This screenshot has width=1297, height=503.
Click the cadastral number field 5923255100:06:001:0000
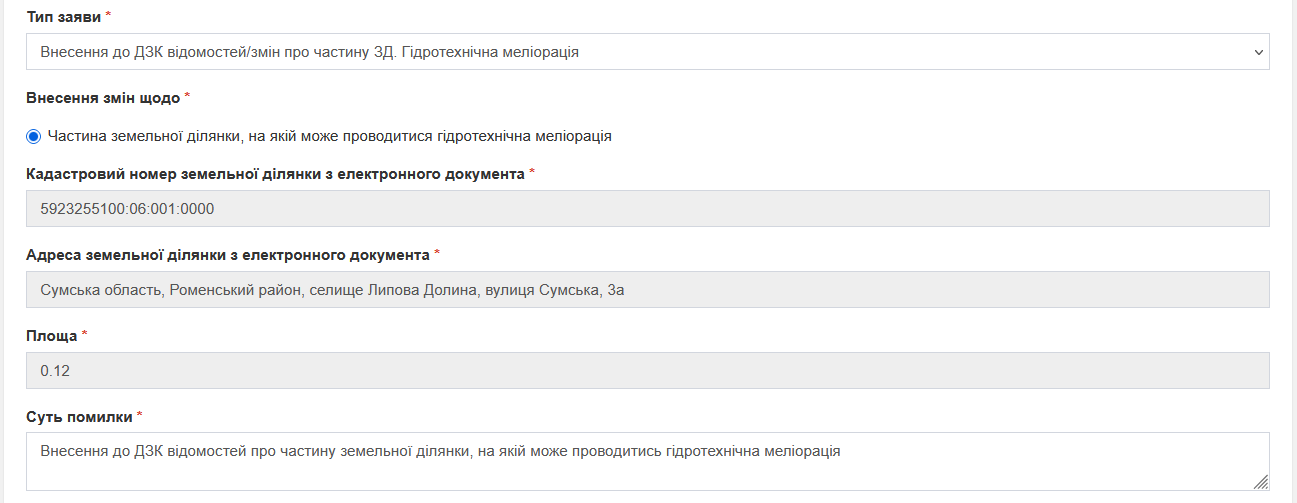[x=647, y=209]
